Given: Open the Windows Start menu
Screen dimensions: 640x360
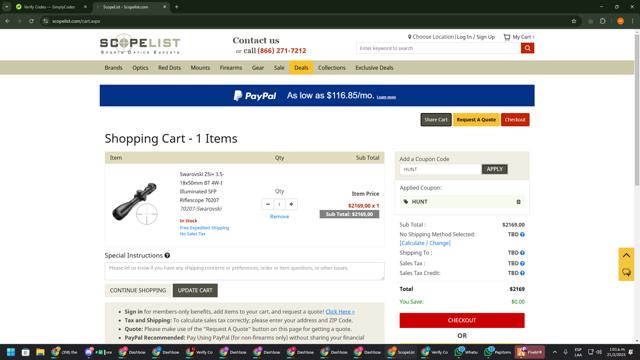Looking at the screenshot, I should pos(11,352).
